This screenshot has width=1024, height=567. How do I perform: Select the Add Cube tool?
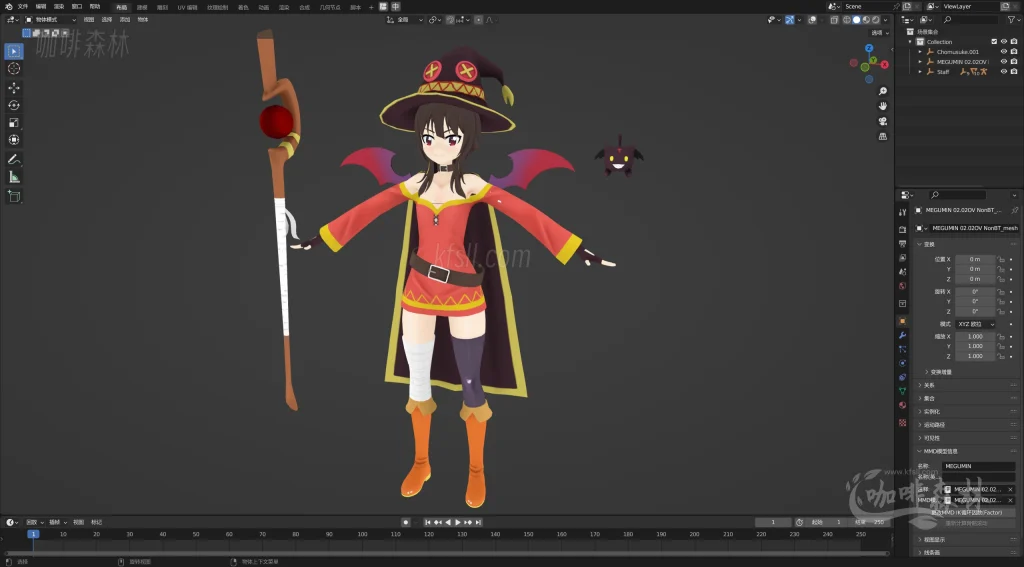tap(14, 196)
